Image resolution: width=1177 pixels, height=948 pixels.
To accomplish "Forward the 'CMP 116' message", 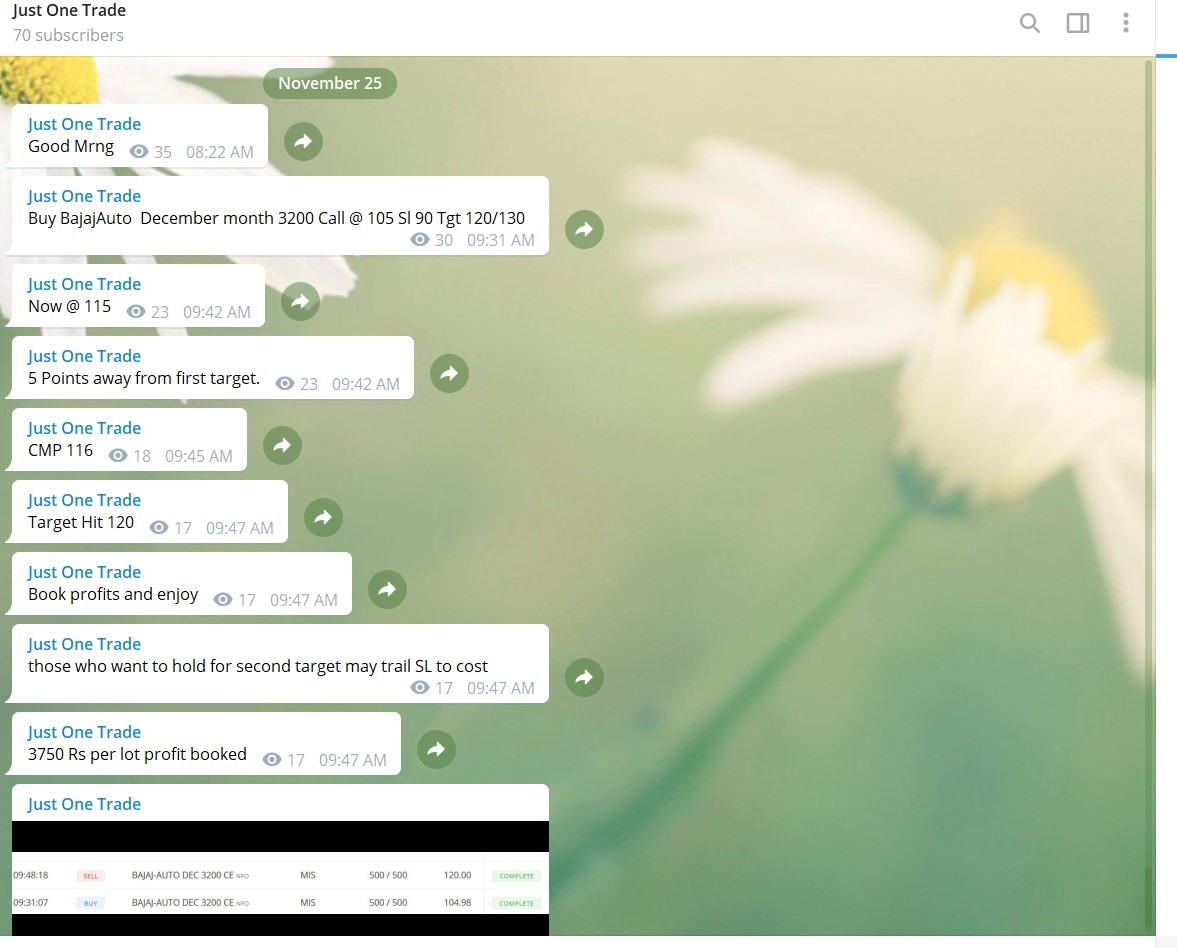I will [282, 445].
